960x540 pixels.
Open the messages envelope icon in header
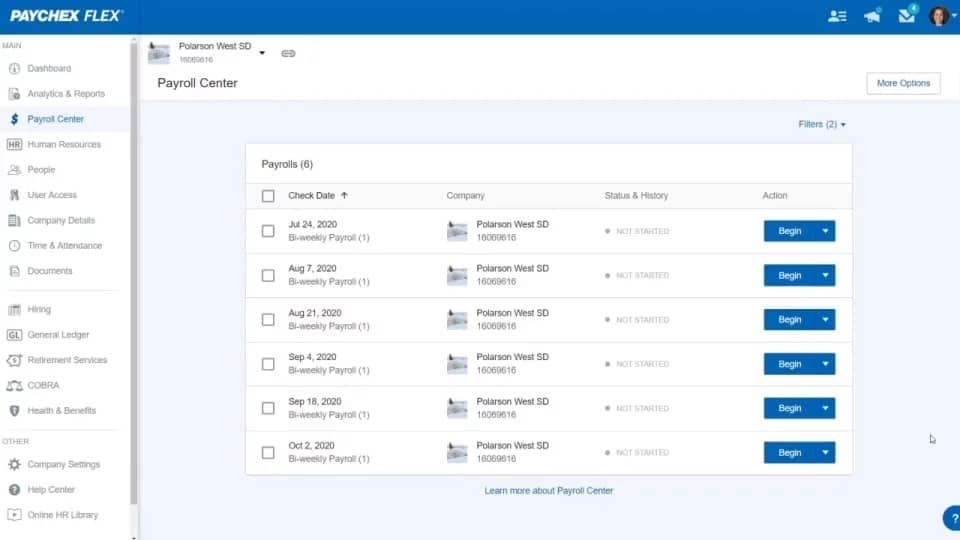pyautogui.click(x=906, y=16)
